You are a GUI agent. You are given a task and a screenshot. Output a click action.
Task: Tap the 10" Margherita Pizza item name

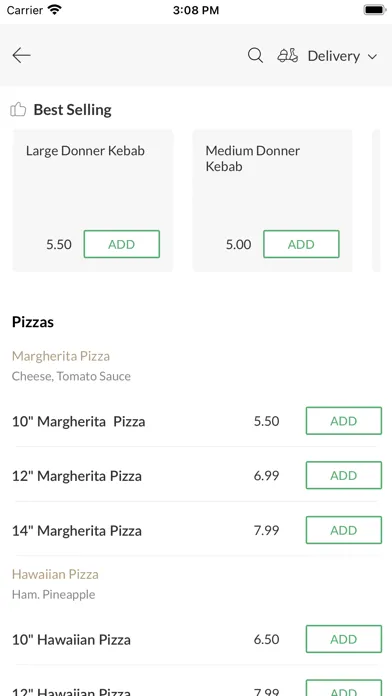click(79, 421)
